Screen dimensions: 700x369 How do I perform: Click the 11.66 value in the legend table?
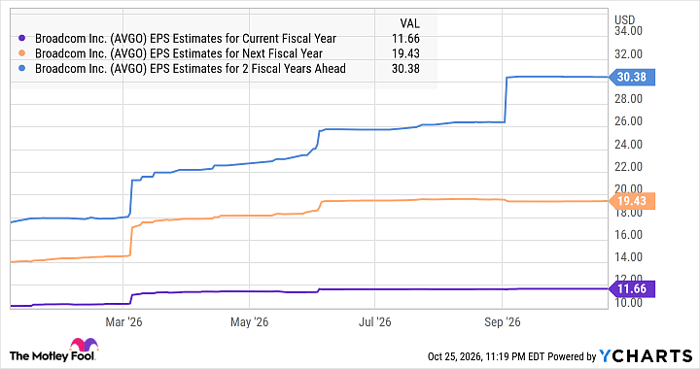click(x=406, y=39)
